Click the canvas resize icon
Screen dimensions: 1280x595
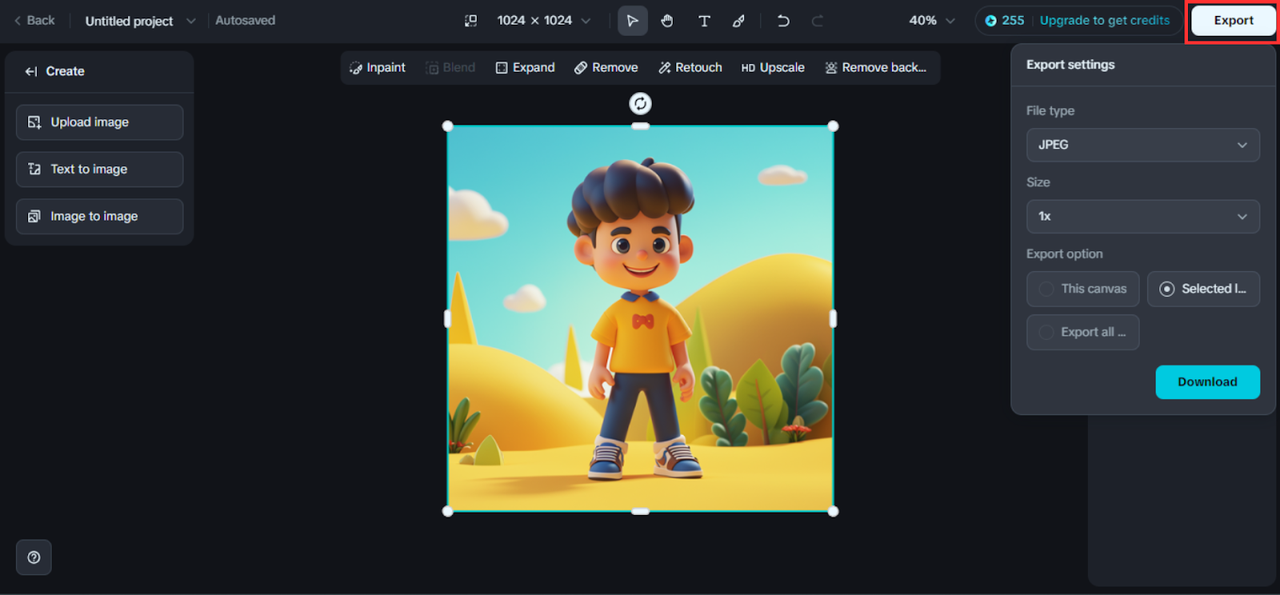click(471, 20)
